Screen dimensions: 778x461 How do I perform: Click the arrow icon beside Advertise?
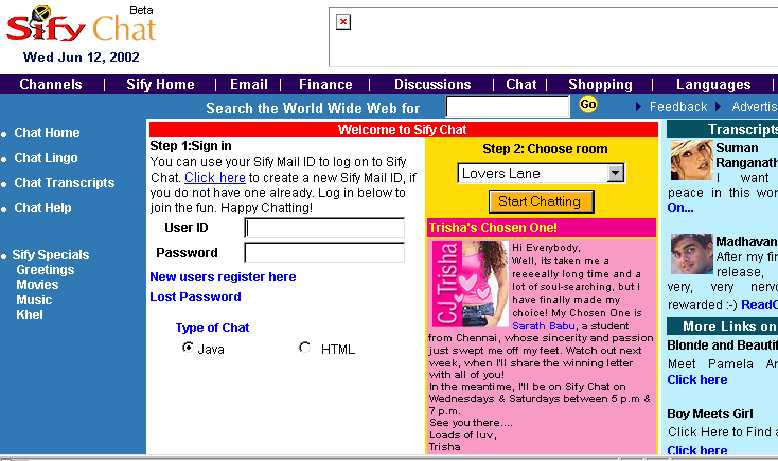coord(717,107)
